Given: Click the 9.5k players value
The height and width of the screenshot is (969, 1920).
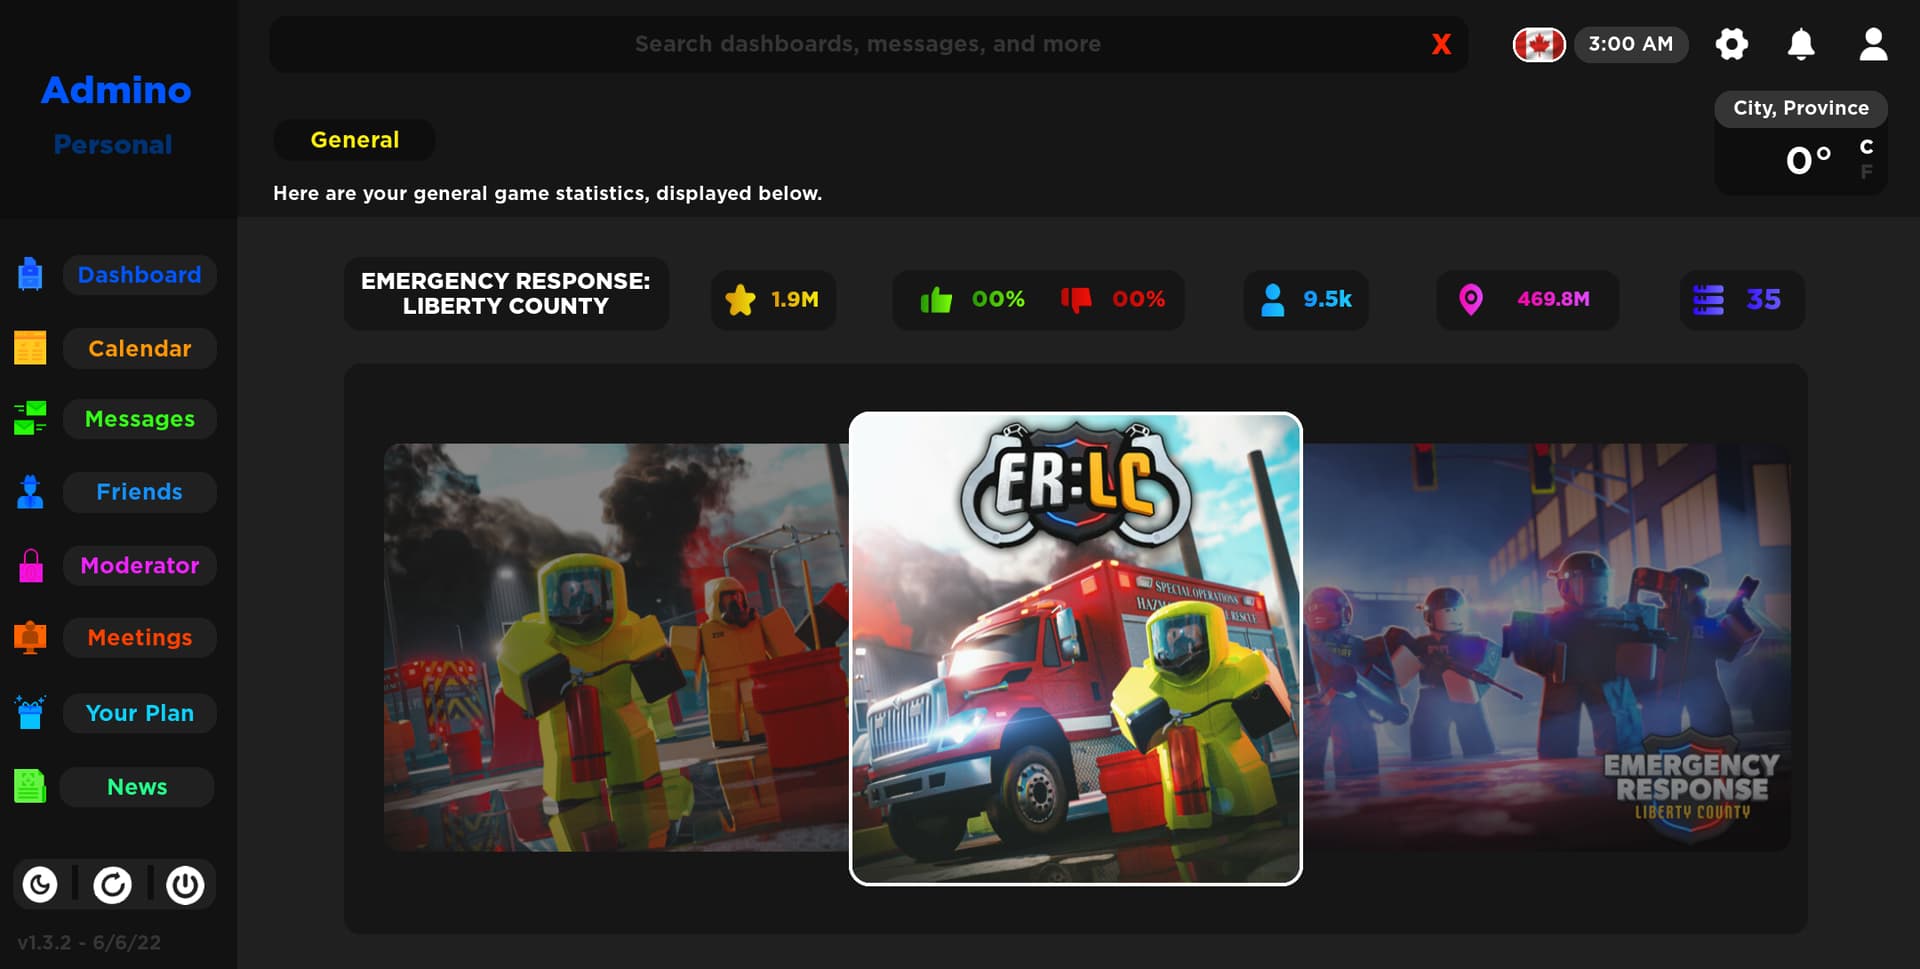Looking at the screenshot, I should pyautogui.click(x=1327, y=299).
